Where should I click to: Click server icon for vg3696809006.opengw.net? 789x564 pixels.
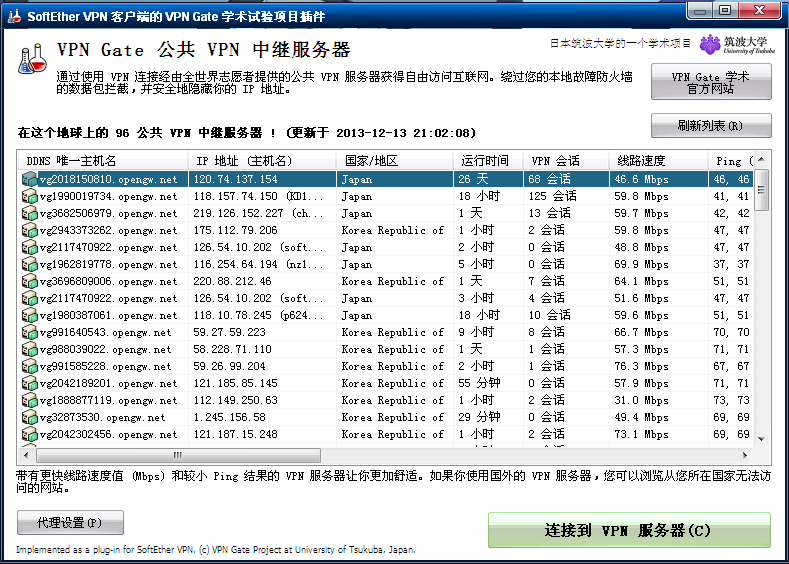(30, 281)
